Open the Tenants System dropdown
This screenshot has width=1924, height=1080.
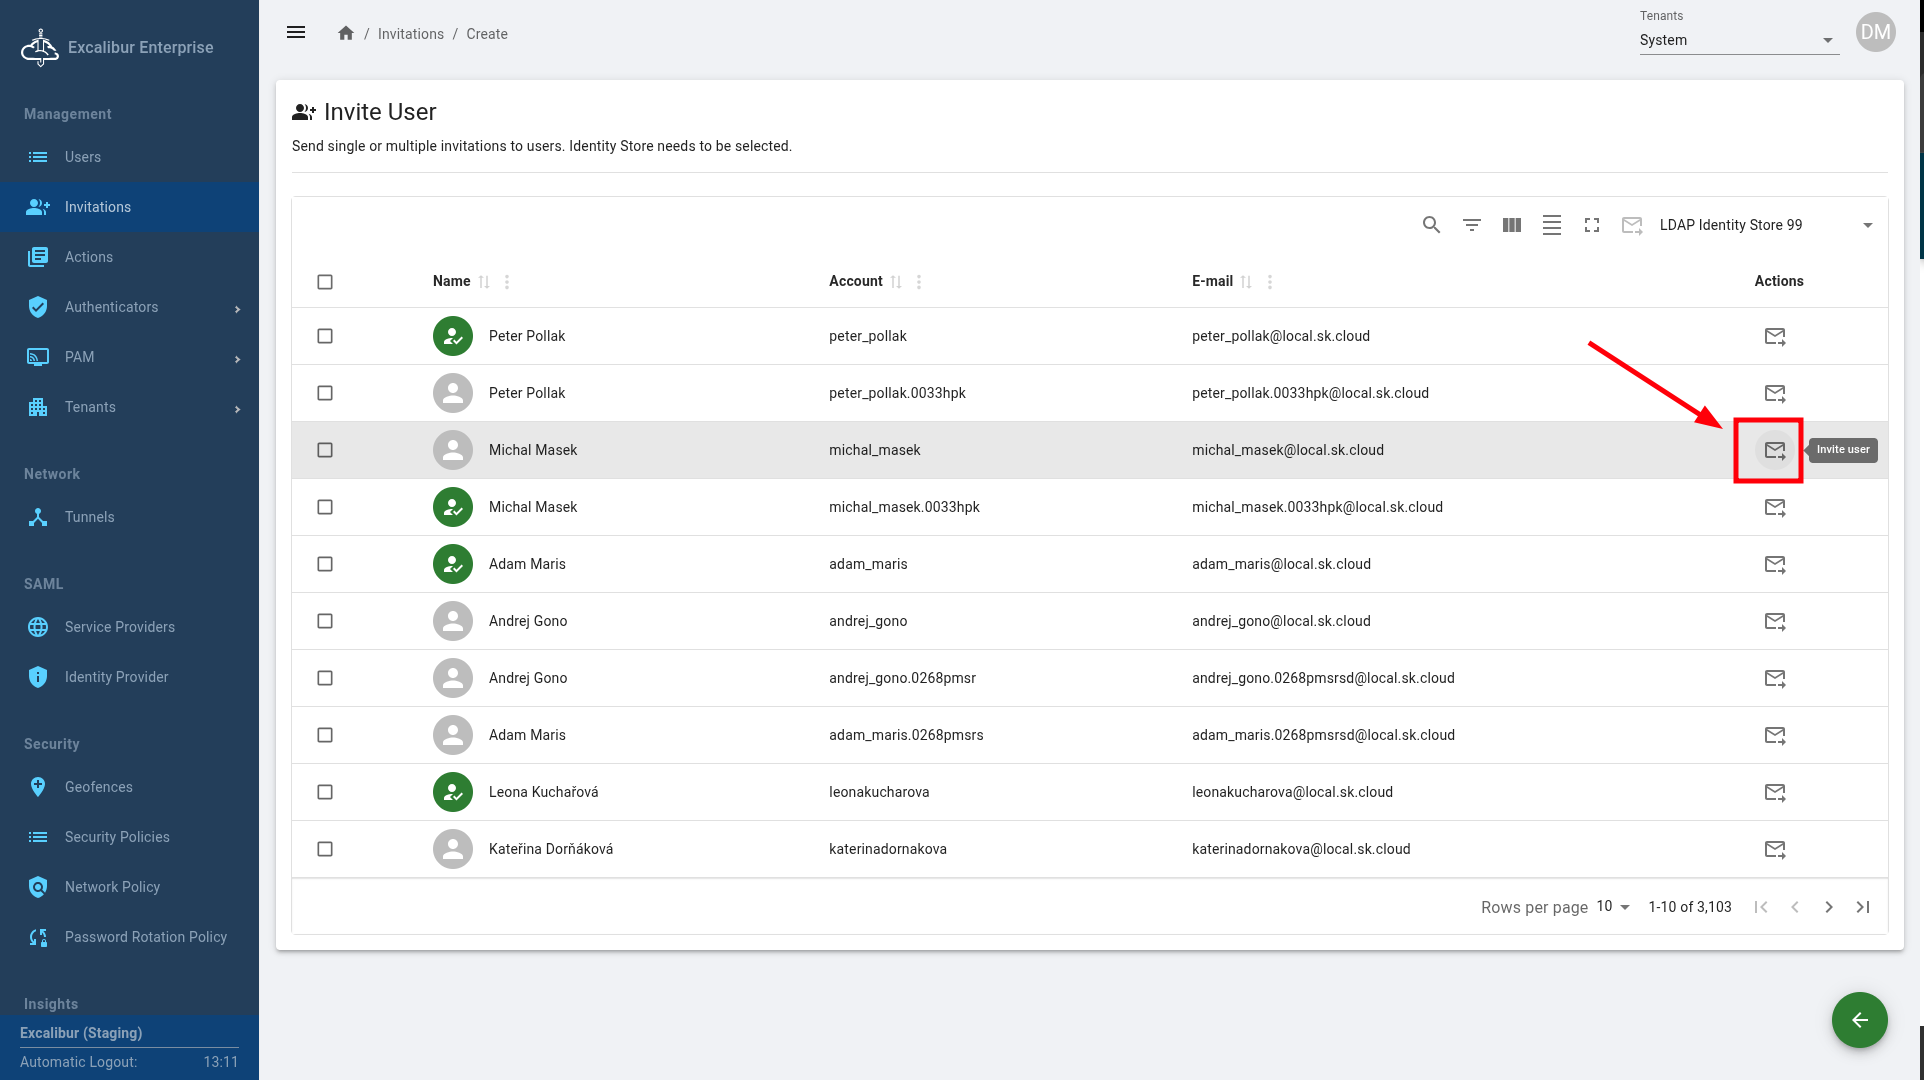(x=1738, y=40)
